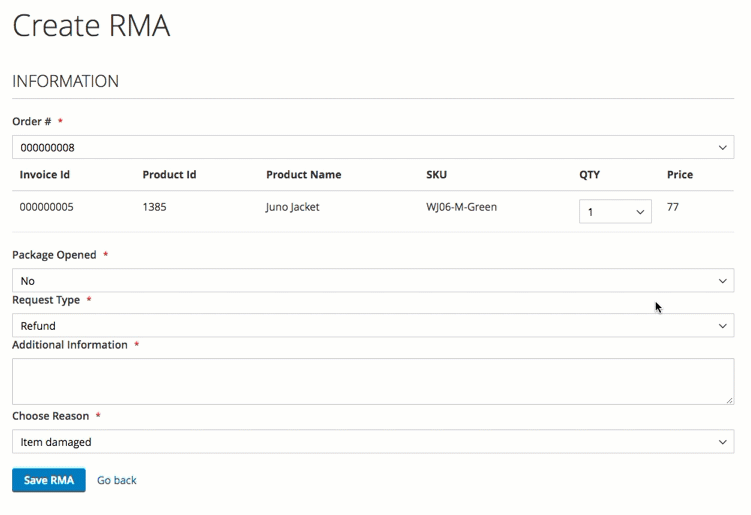Click the Choose Reason field label
The width and height of the screenshot is (751, 515).
click(50, 416)
